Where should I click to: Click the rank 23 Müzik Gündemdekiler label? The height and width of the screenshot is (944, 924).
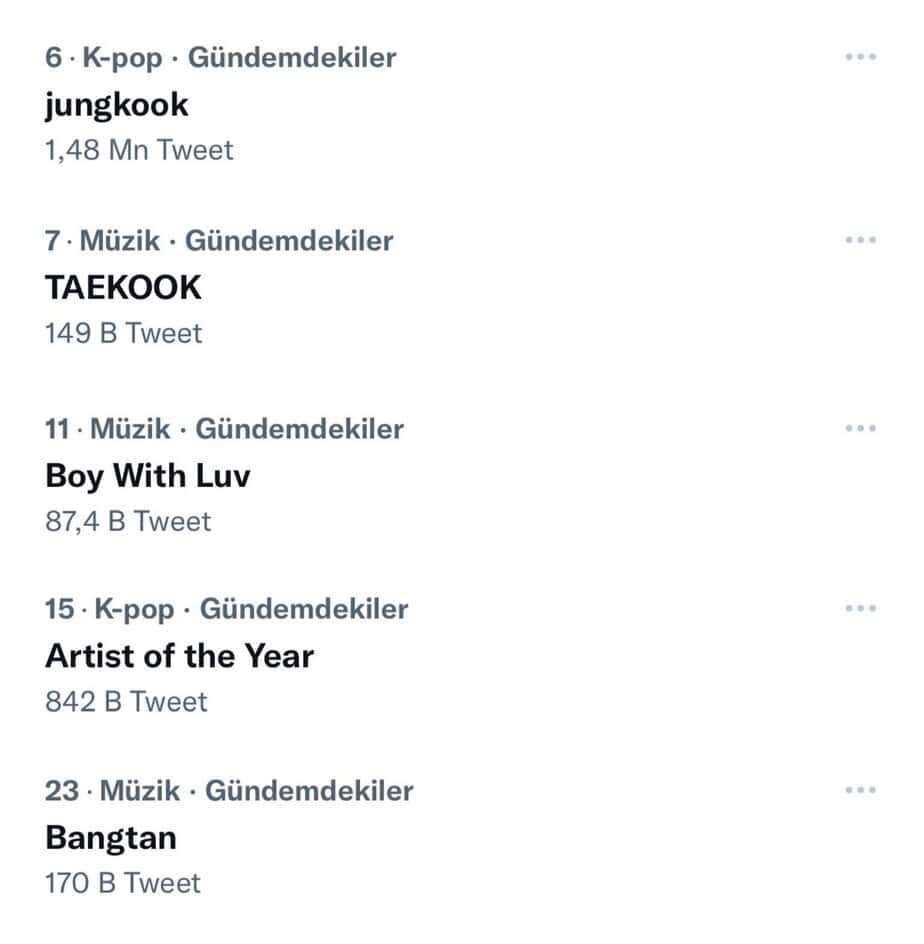229,791
